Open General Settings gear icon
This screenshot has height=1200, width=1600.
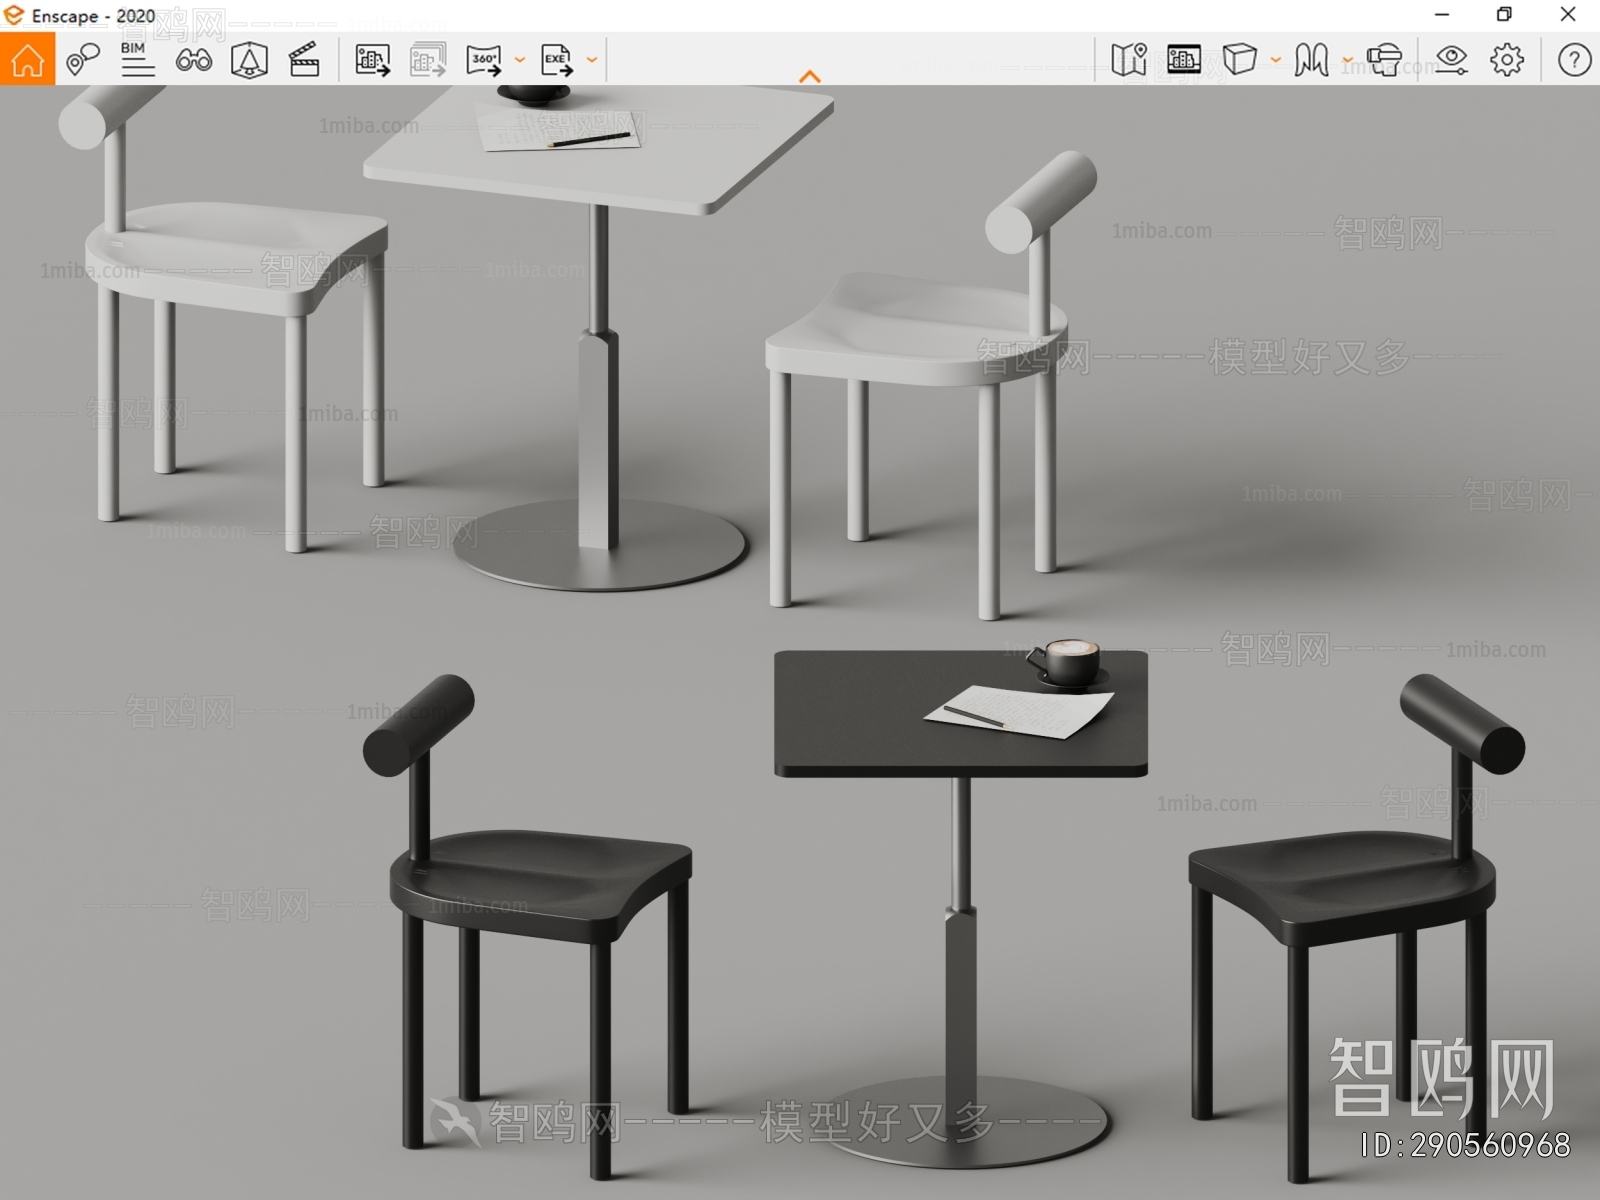pos(1507,60)
